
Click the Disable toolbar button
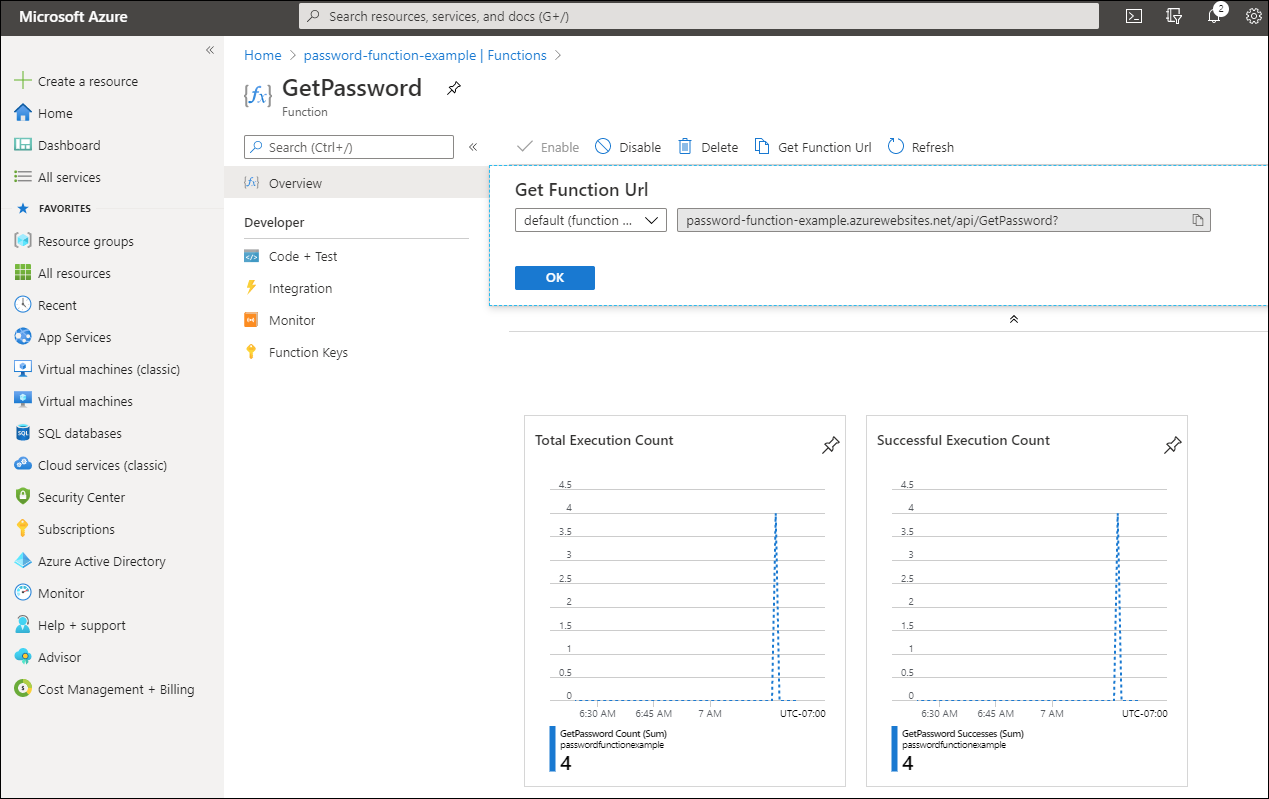[x=628, y=147]
